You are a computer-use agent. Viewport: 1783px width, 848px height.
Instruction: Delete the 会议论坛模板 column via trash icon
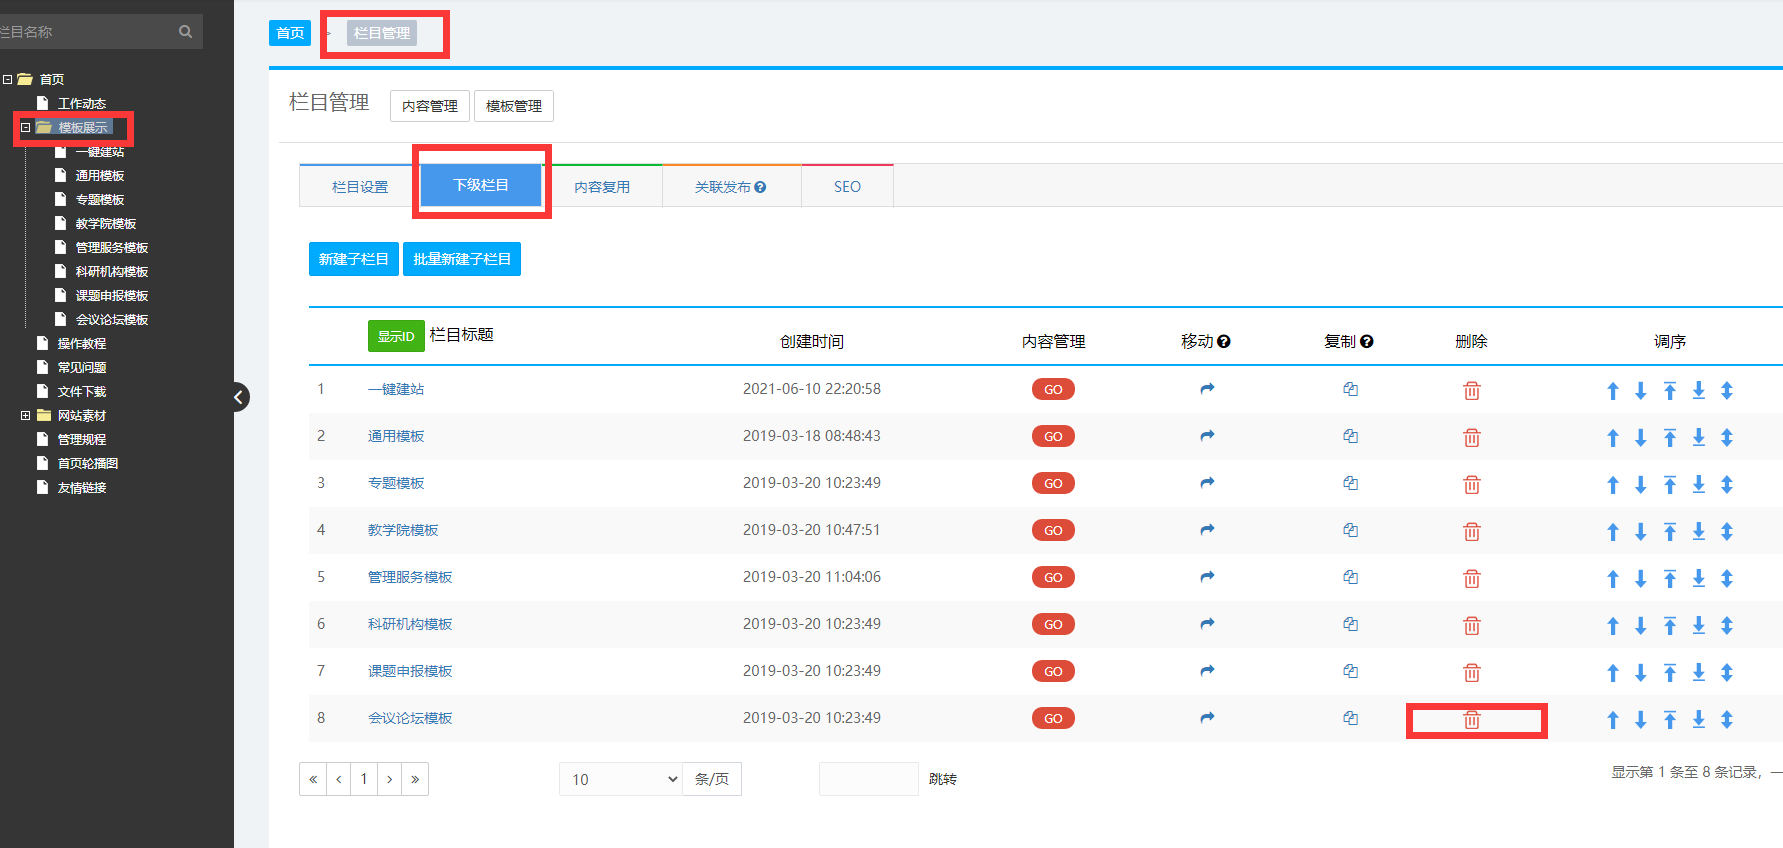click(x=1472, y=719)
